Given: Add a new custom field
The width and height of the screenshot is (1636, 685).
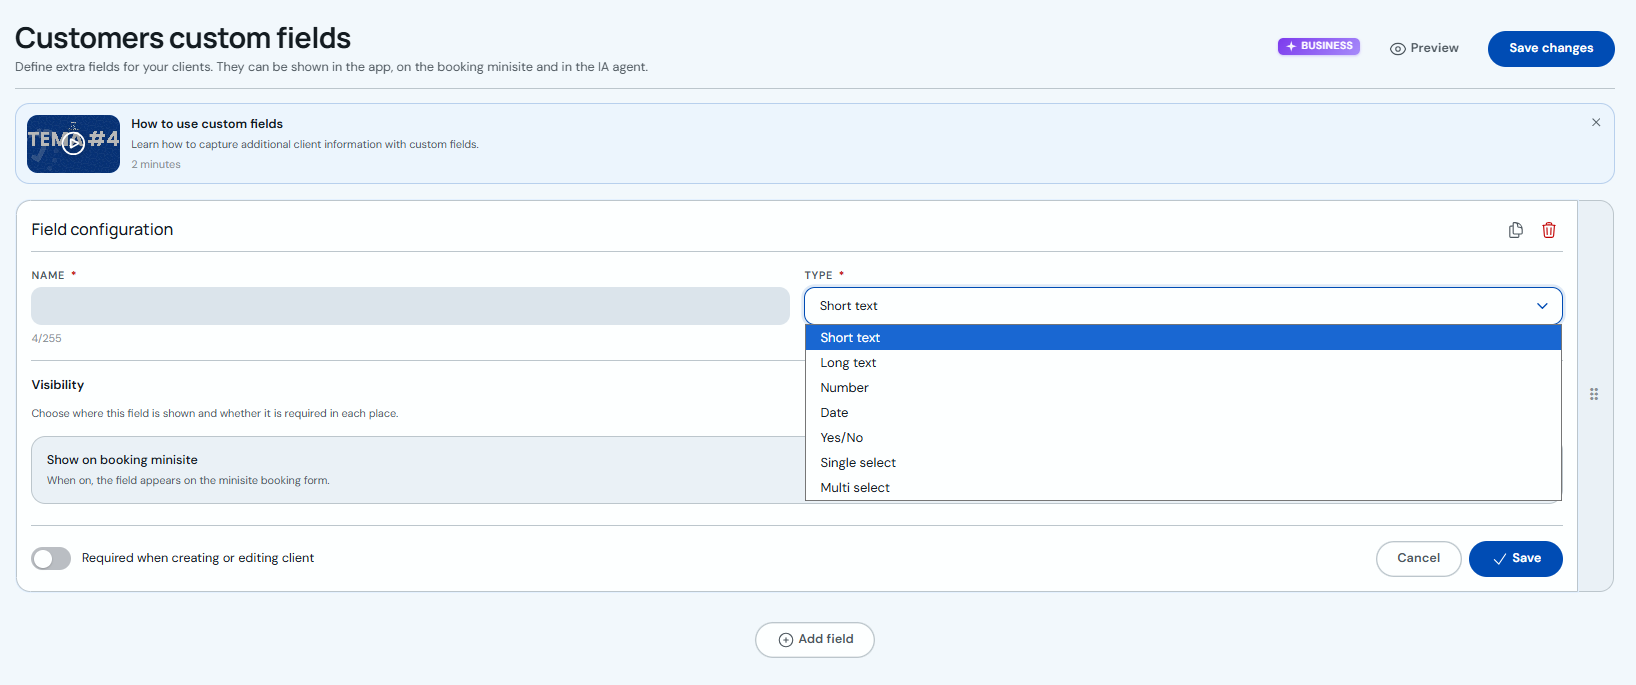Looking at the screenshot, I should point(814,640).
